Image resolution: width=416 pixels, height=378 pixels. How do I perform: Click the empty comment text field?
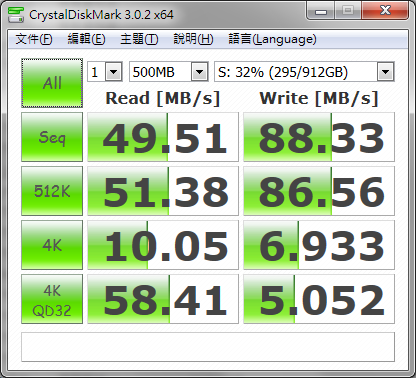coord(208,347)
